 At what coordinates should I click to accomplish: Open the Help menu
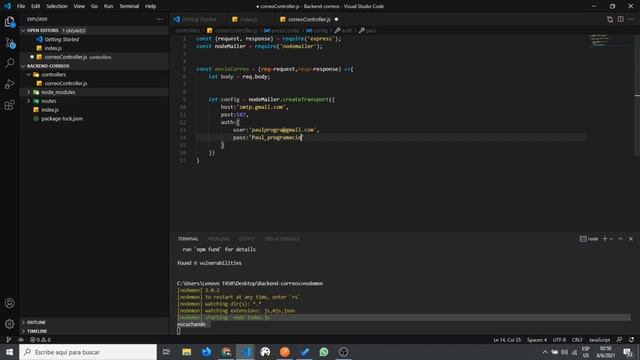[151, 6]
